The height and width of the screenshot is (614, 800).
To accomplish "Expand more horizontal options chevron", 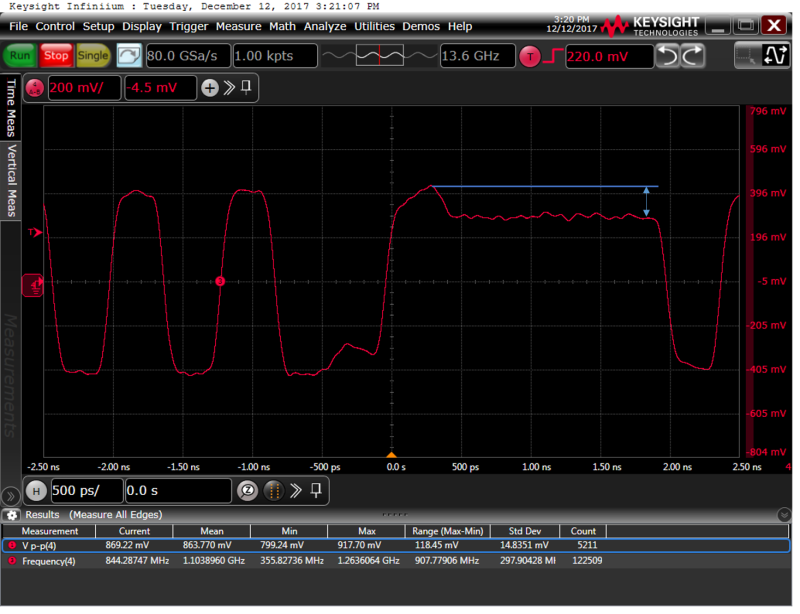I will click(295, 491).
